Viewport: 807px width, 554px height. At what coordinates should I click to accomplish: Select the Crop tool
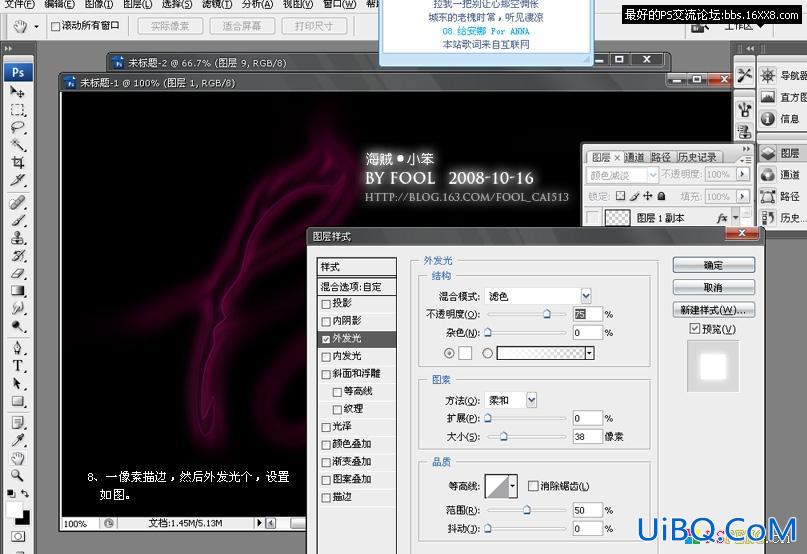17,163
